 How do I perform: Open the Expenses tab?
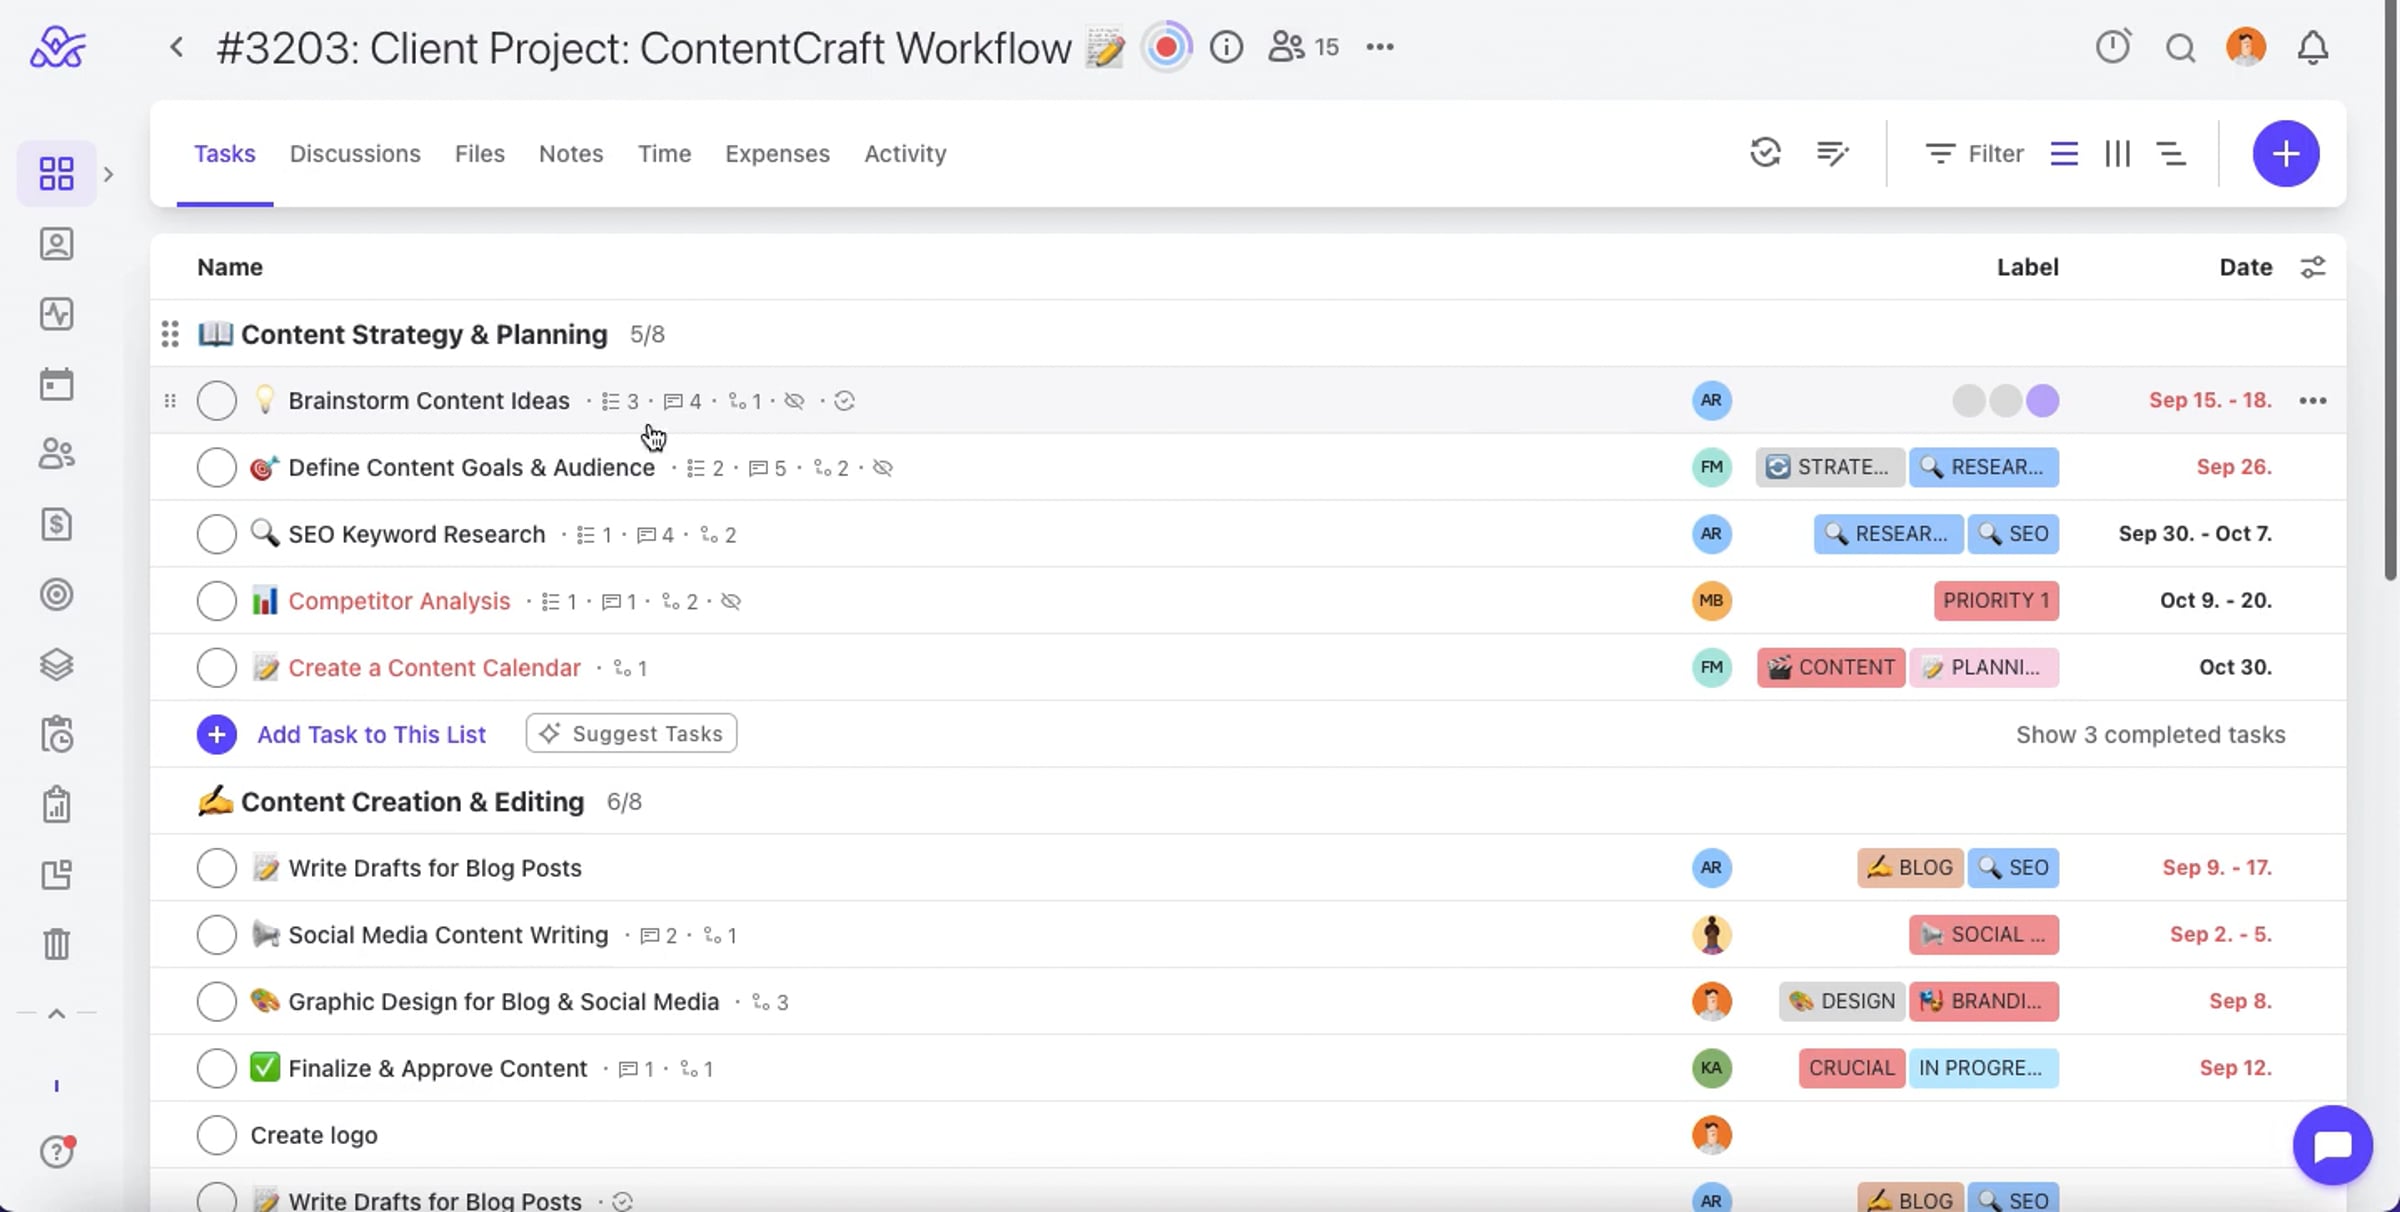coord(777,154)
